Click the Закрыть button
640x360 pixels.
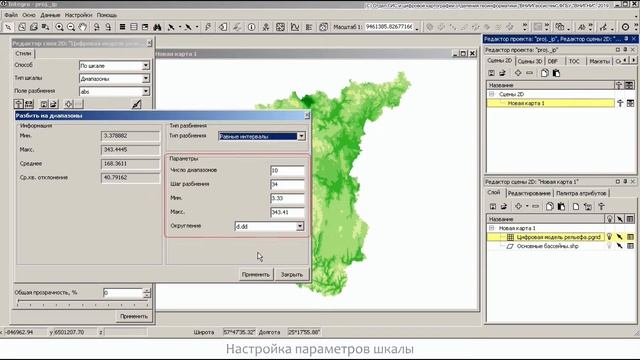tap(292, 274)
